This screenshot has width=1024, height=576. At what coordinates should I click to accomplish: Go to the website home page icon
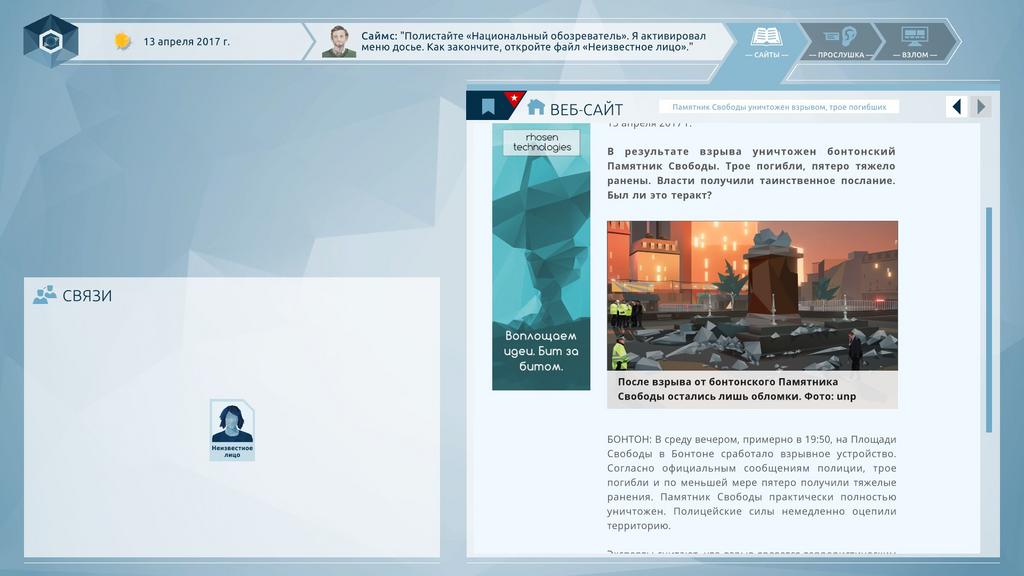pos(536,107)
